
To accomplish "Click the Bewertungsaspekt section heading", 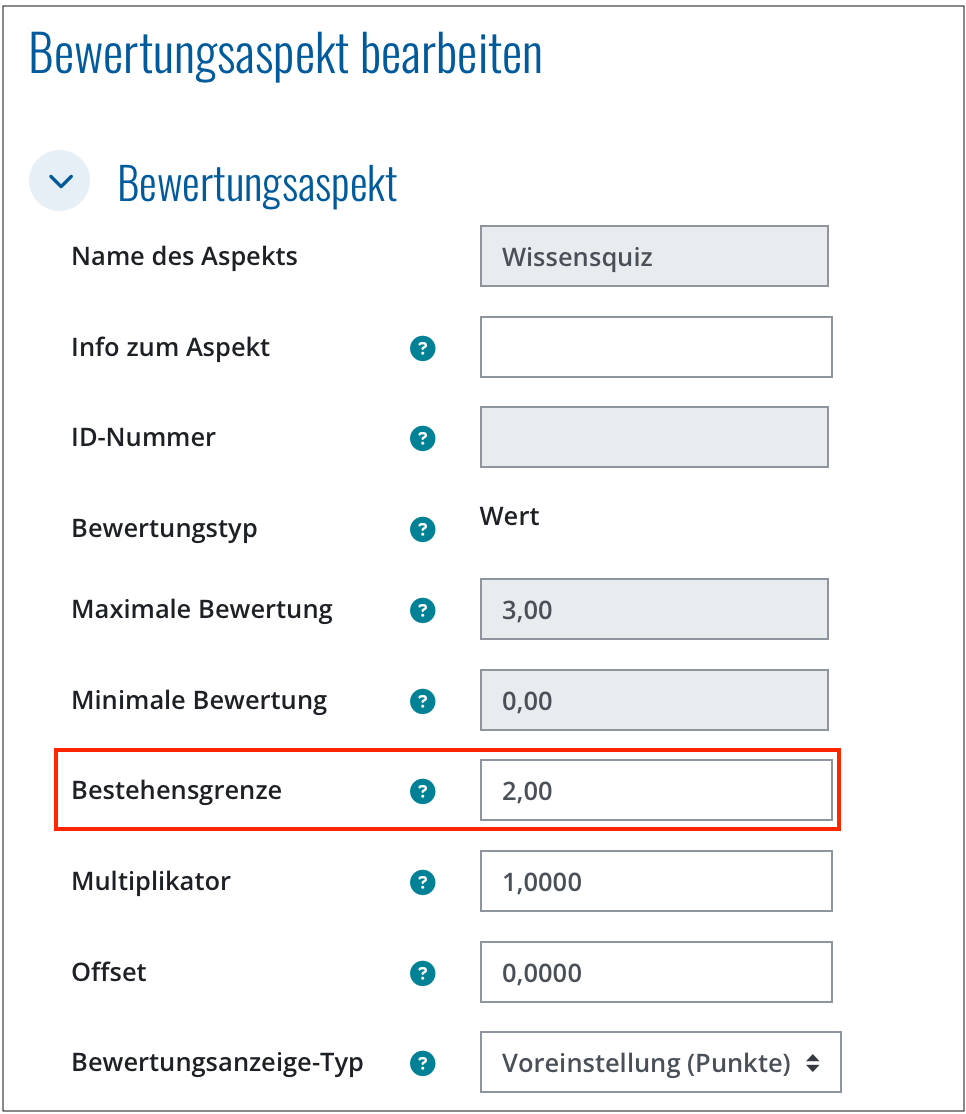I will tap(257, 183).
